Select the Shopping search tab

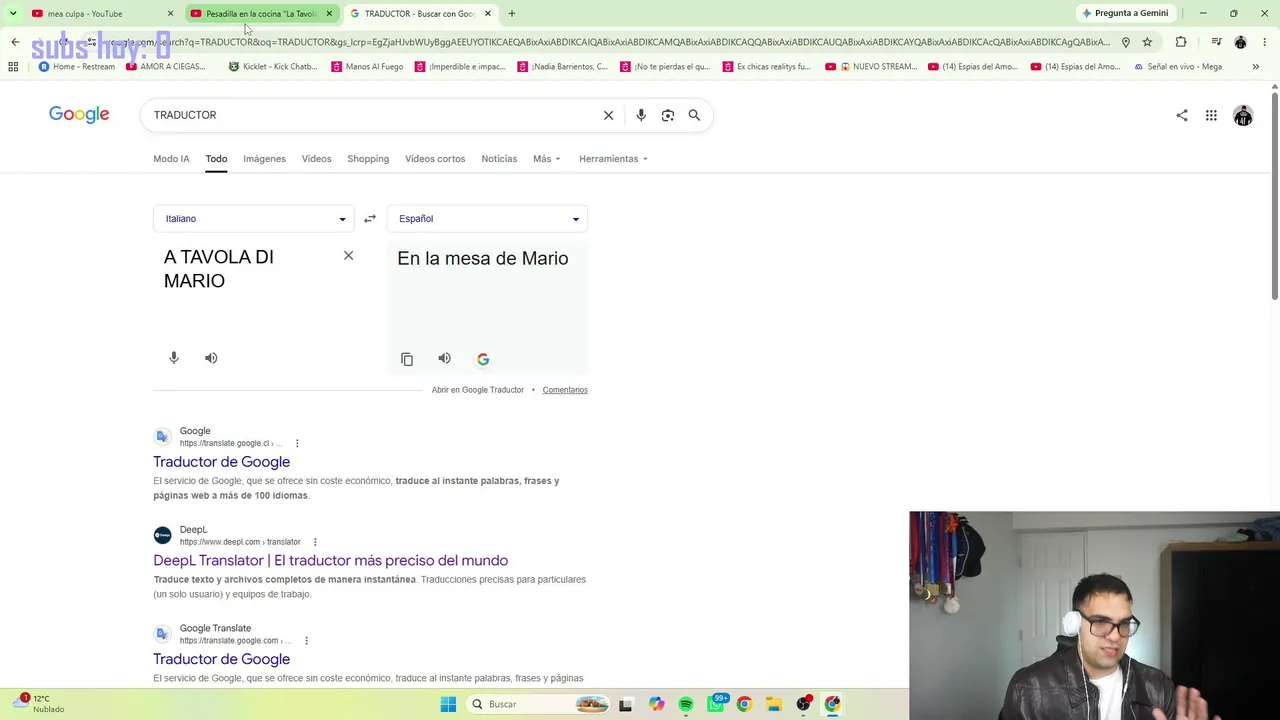pyautogui.click(x=368, y=159)
